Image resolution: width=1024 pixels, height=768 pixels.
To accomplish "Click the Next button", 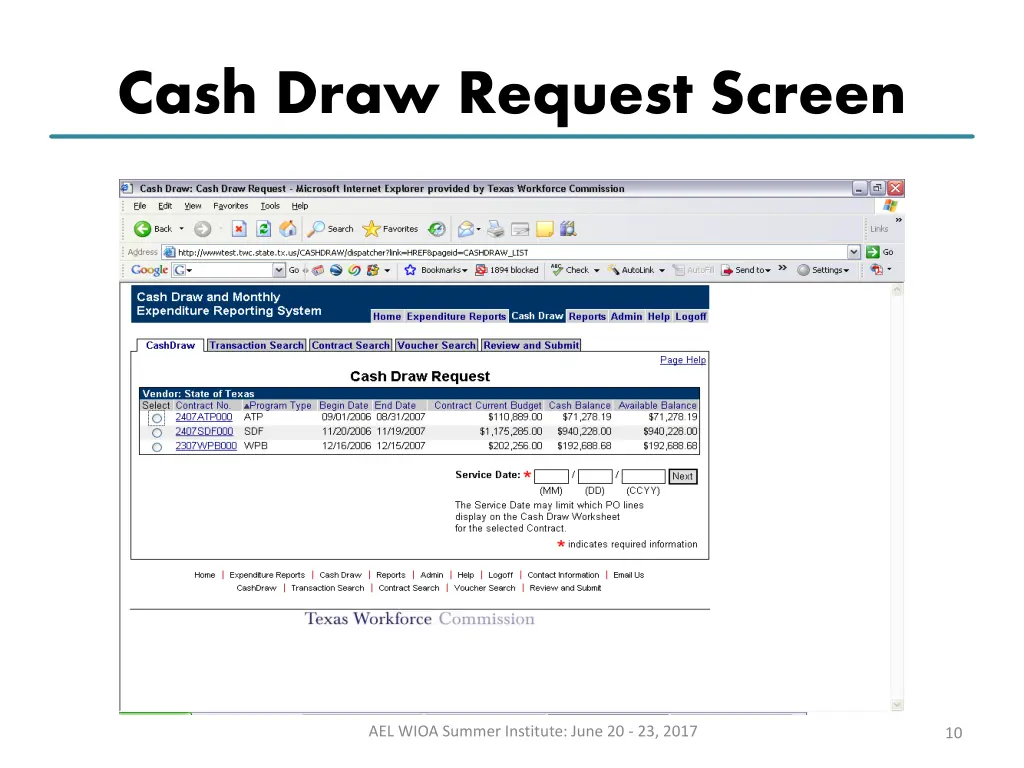I will tap(682, 477).
